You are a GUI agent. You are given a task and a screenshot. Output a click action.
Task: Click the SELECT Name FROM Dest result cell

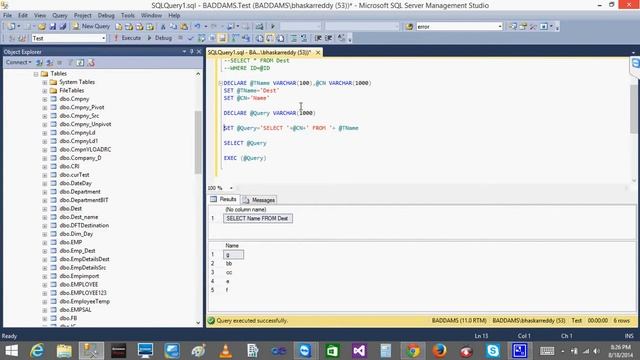[x=258, y=218]
